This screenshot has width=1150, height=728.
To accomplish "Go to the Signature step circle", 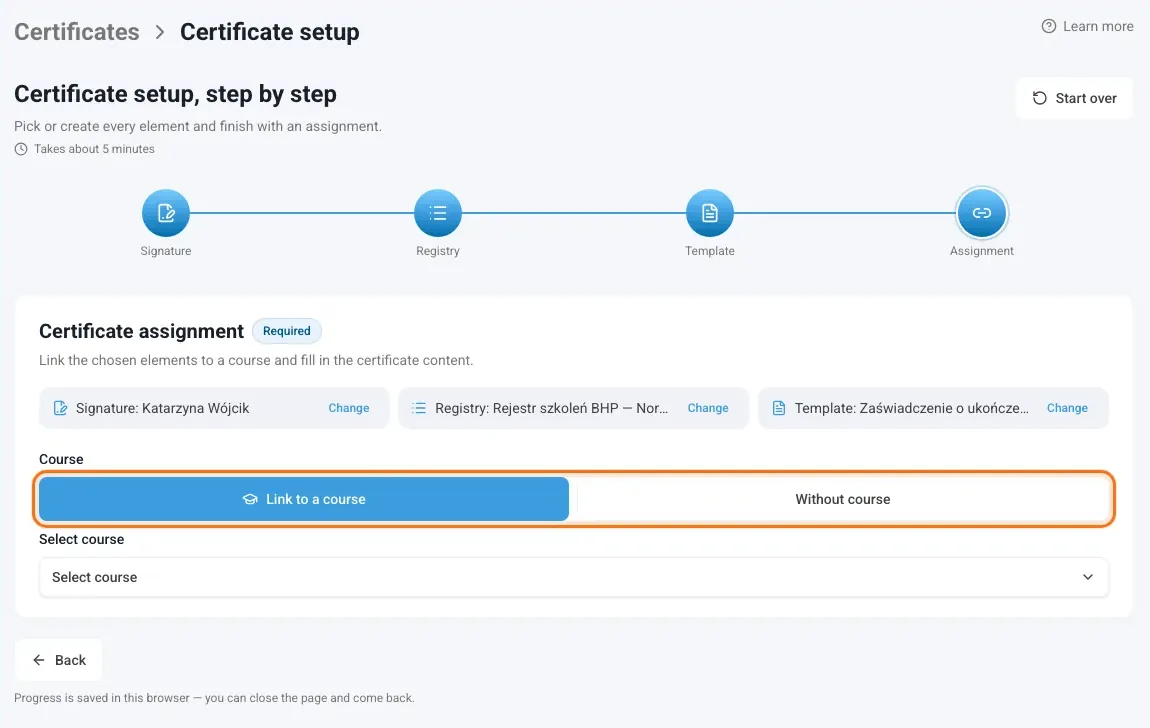I will click(x=166, y=213).
